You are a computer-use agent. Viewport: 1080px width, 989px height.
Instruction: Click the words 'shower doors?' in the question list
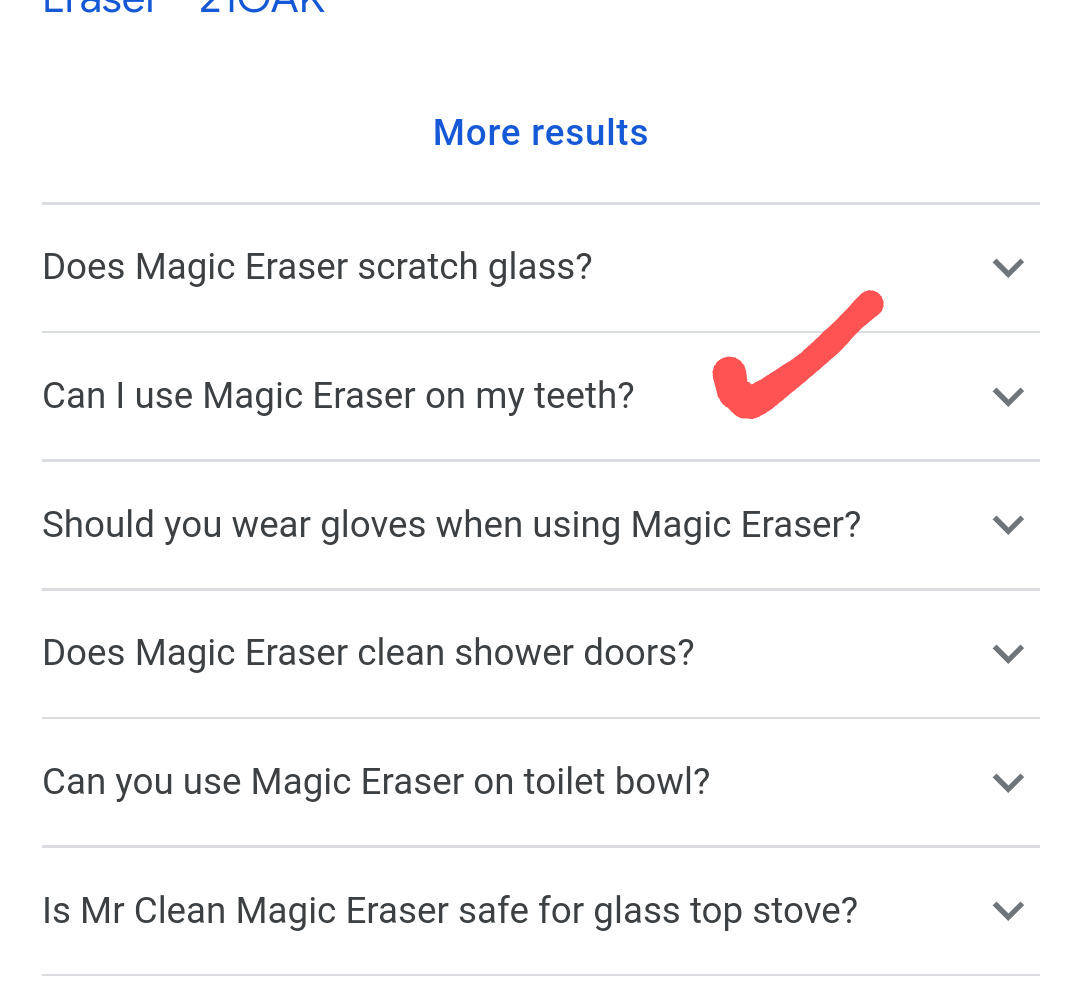point(574,653)
